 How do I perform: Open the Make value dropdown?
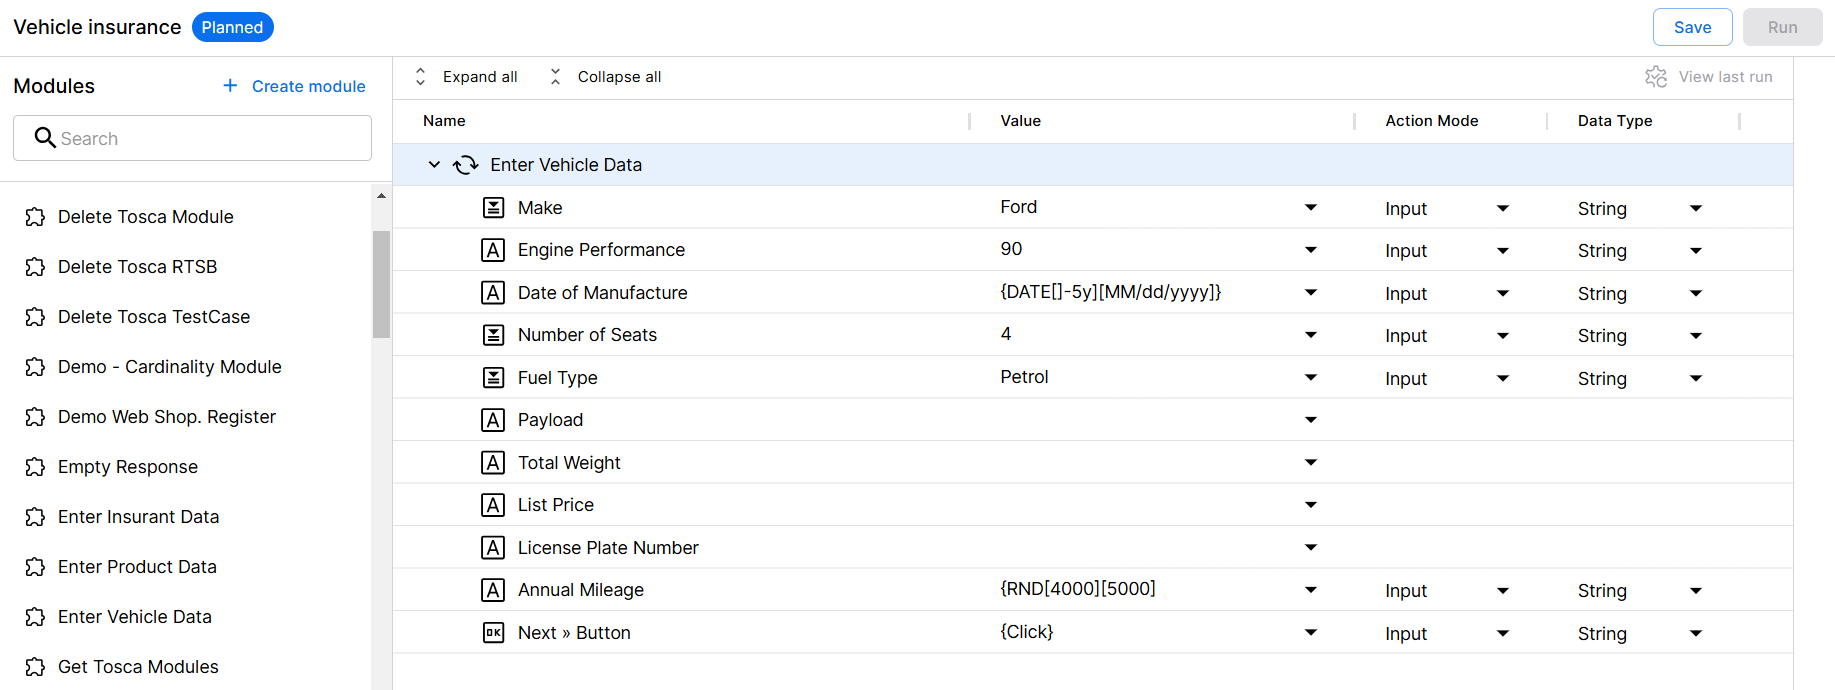[x=1310, y=208]
